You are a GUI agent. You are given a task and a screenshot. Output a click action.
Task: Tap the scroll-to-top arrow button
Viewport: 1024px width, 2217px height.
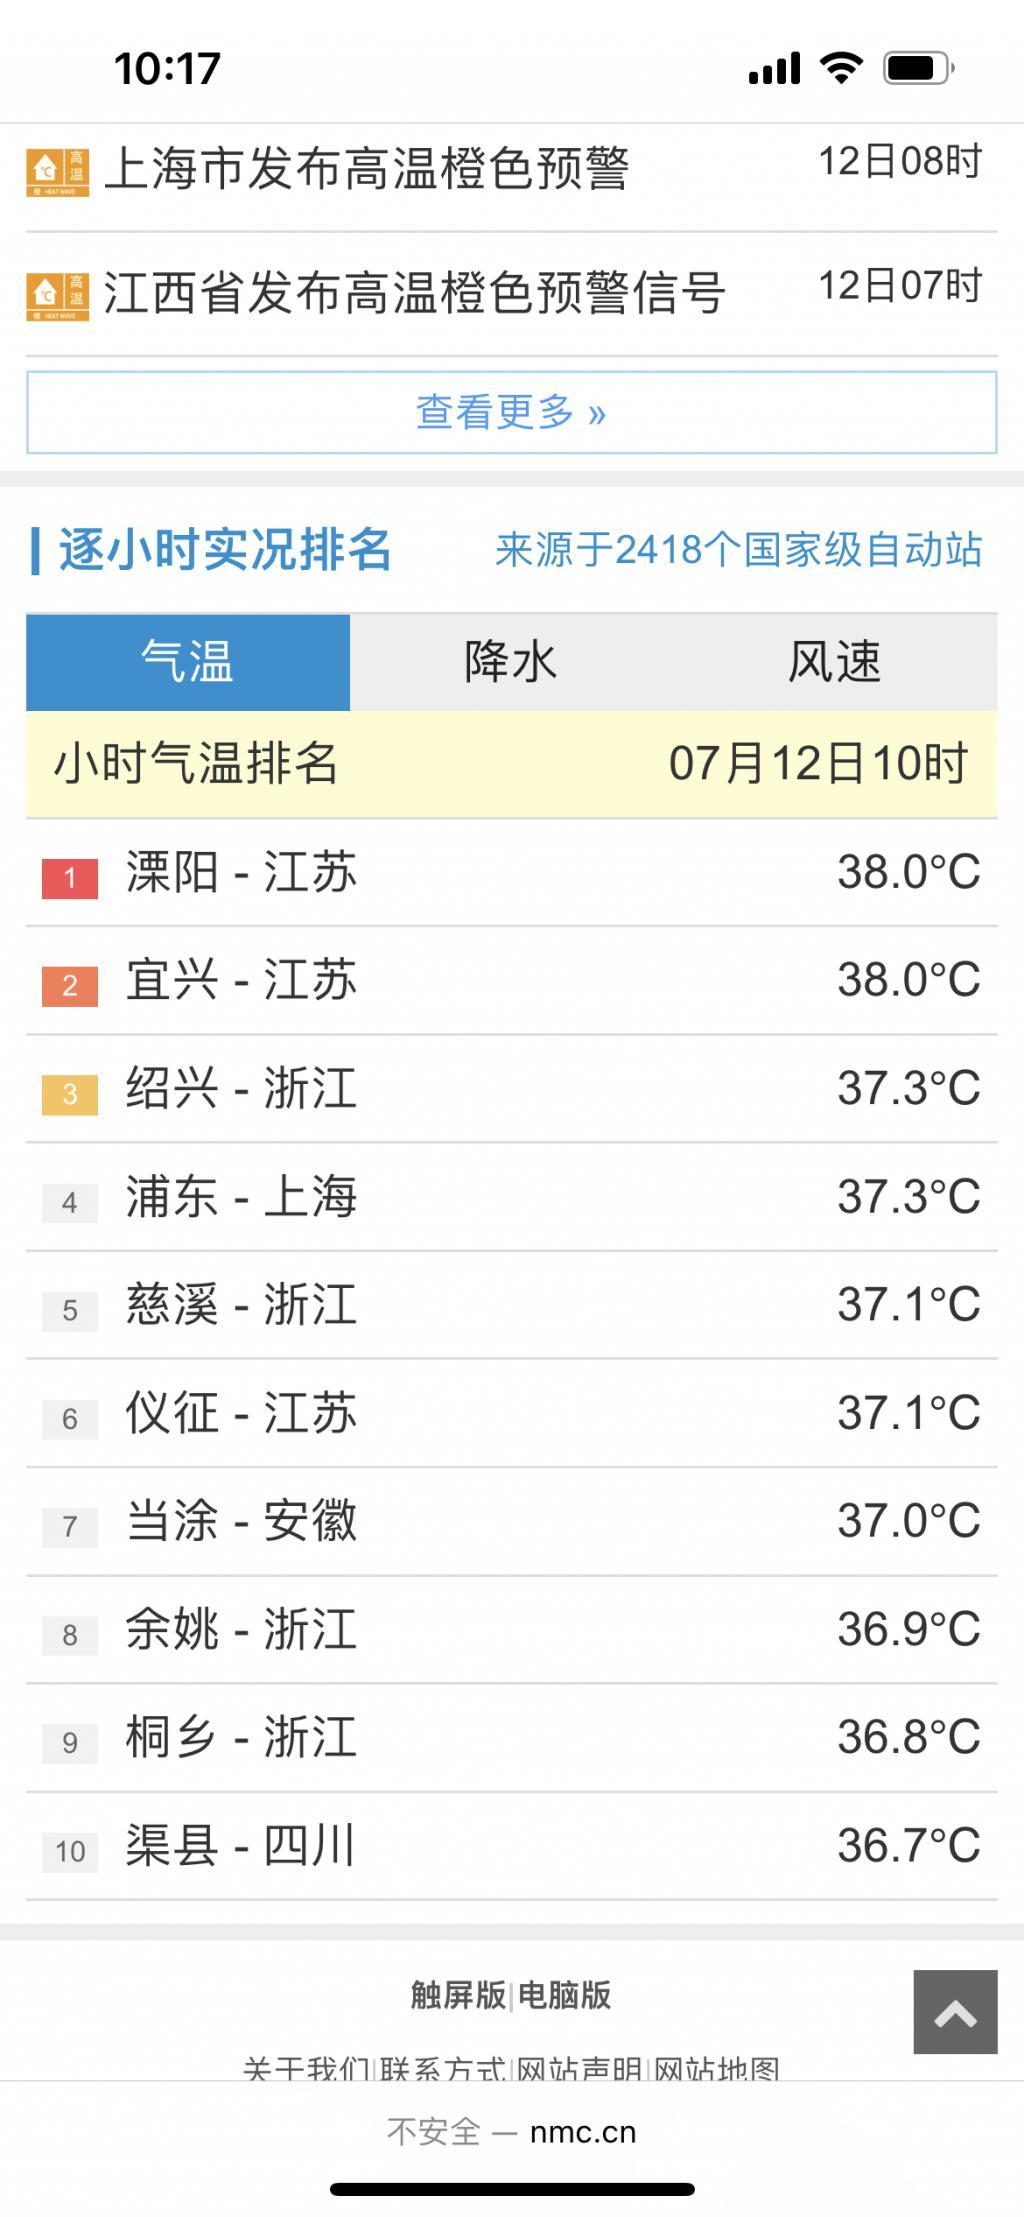[x=955, y=2011]
